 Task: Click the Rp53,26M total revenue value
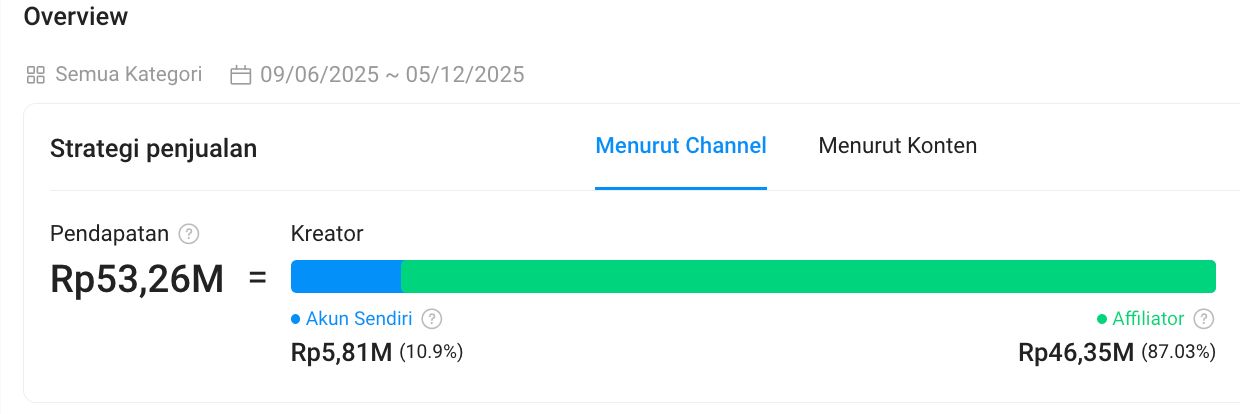pyautogui.click(x=137, y=279)
